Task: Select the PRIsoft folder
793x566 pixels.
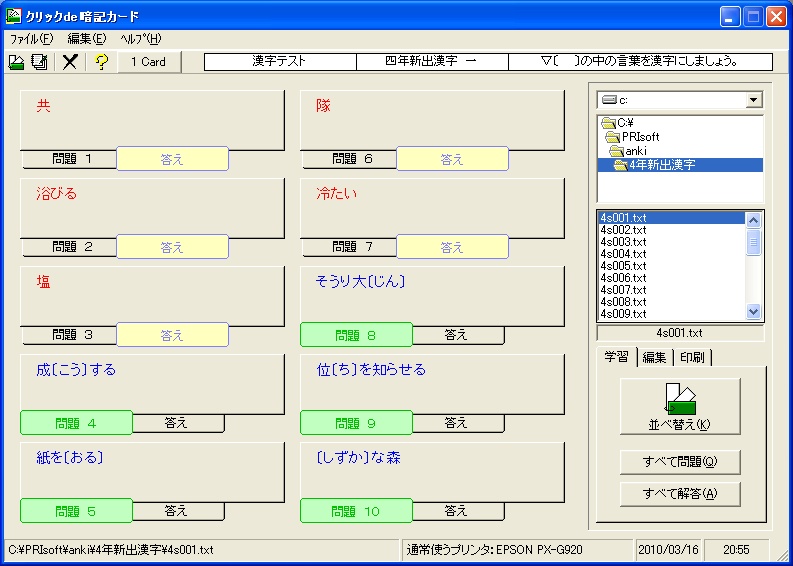Action: [x=632, y=137]
